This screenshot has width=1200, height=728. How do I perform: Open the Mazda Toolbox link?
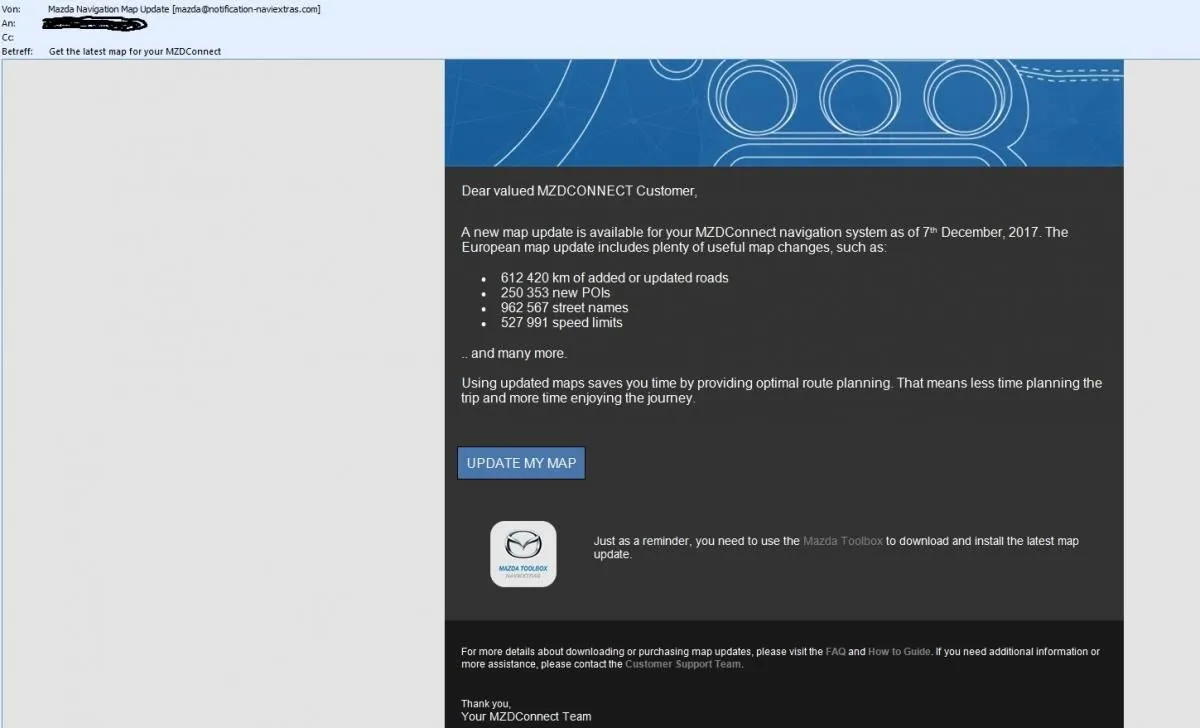(x=843, y=541)
